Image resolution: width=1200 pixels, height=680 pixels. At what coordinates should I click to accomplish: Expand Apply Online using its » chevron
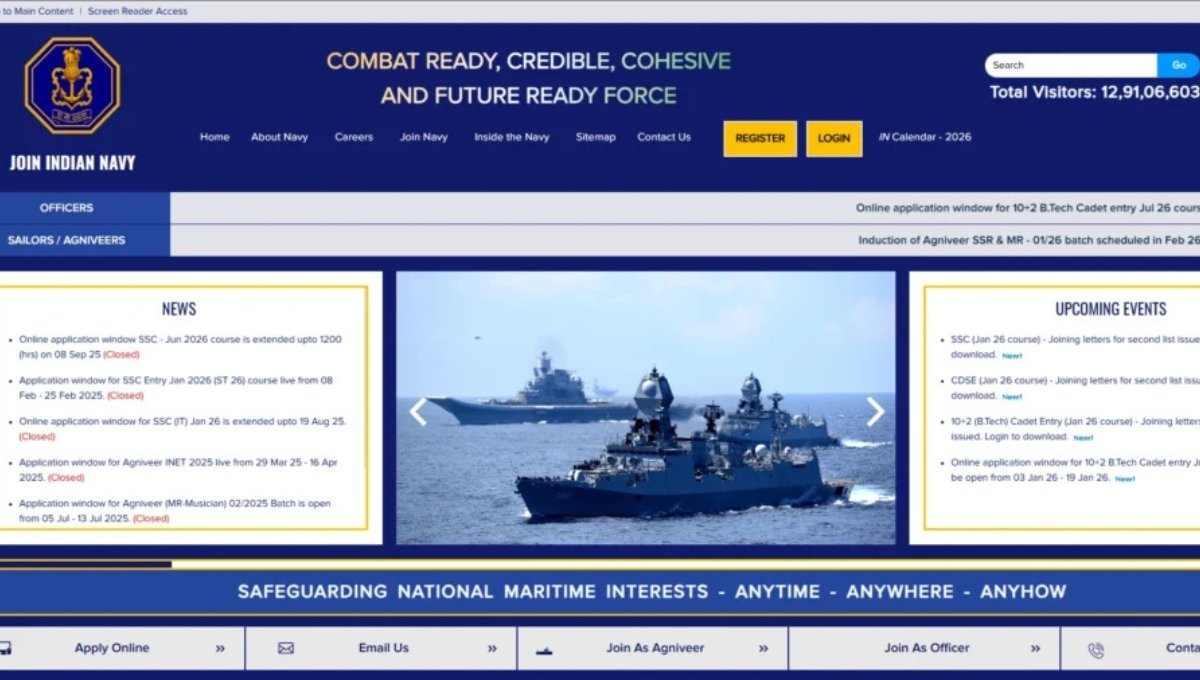(x=220, y=648)
